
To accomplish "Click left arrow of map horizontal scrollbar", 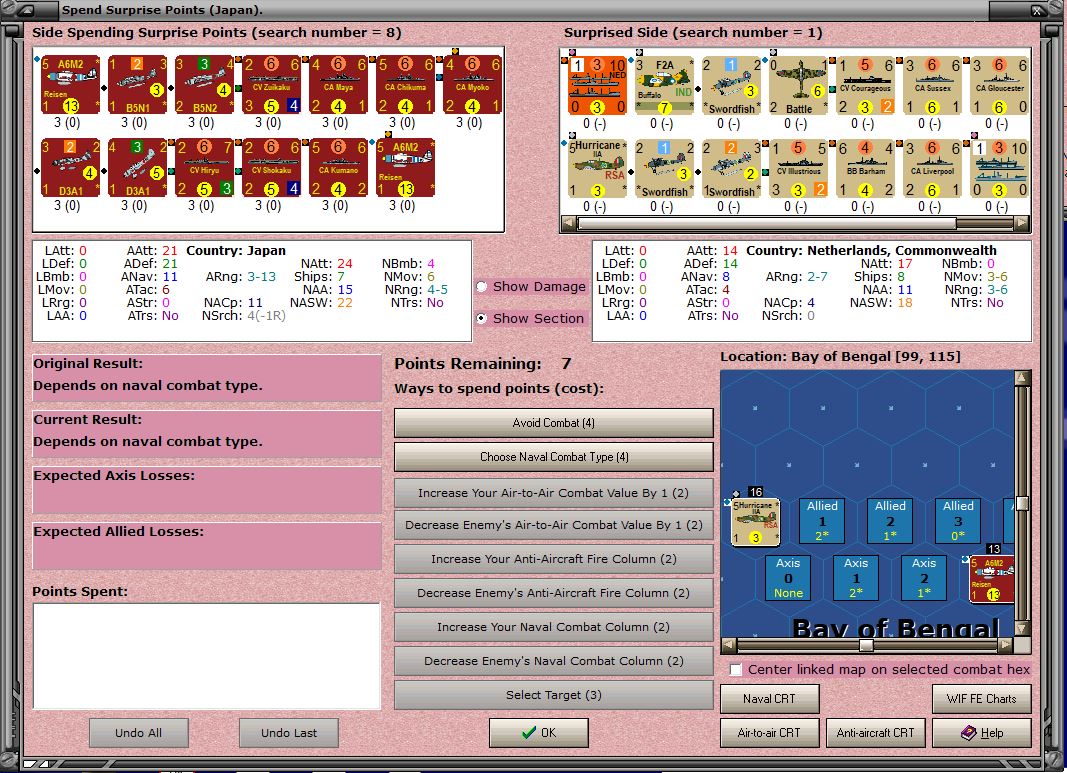I will click(728, 644).
